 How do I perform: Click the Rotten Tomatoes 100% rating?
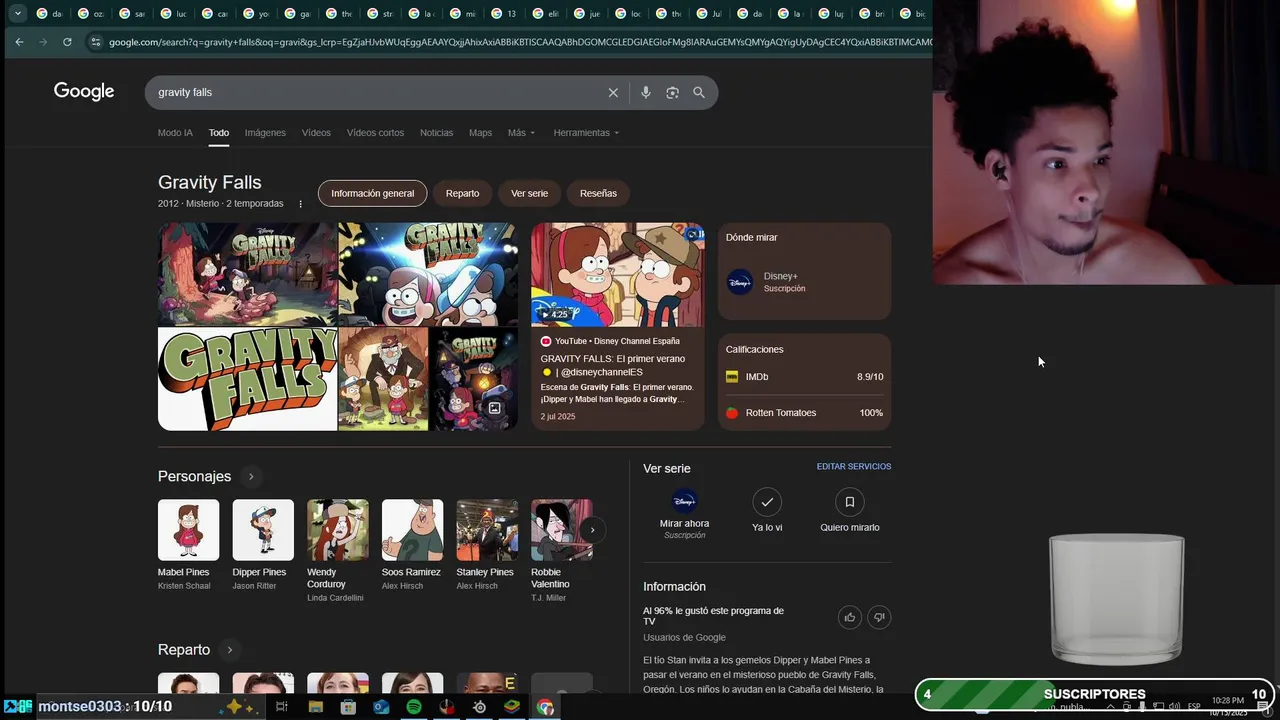click(x=804, y=413)
